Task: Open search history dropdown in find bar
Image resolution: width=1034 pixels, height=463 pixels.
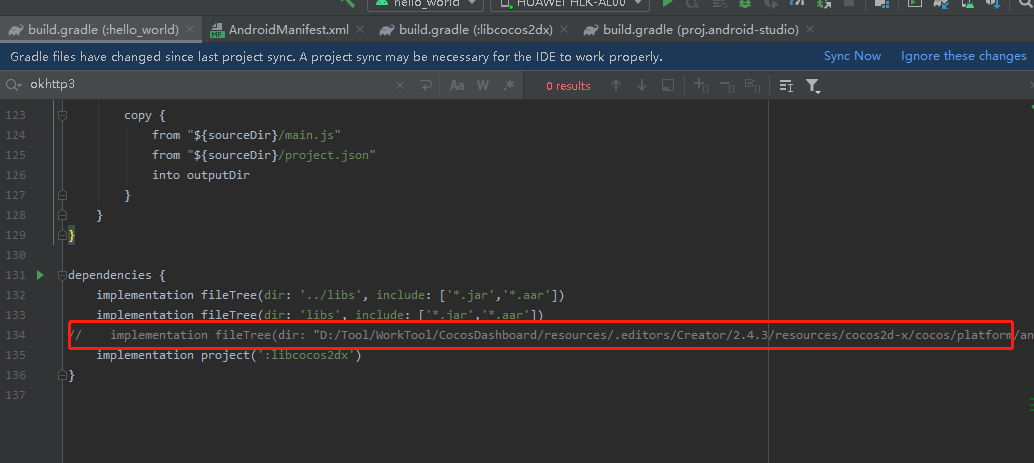Action: point(13,85)
